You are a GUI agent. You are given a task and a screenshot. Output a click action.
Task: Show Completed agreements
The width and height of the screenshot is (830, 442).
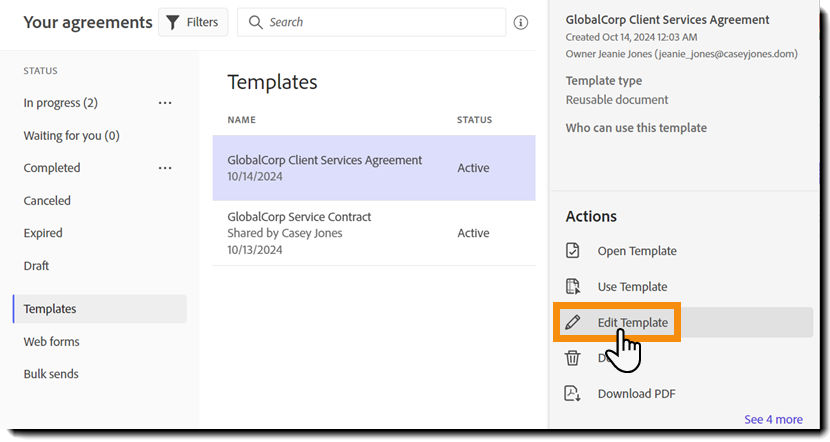point(52,168)
